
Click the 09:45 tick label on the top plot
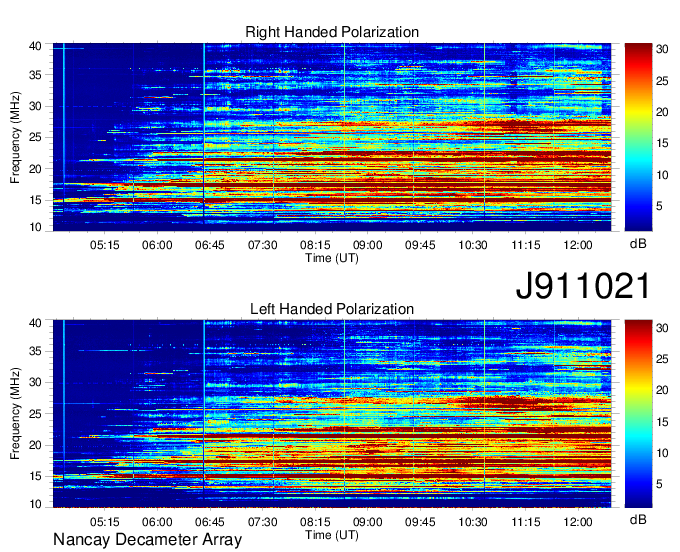click(x=420, y=245)
